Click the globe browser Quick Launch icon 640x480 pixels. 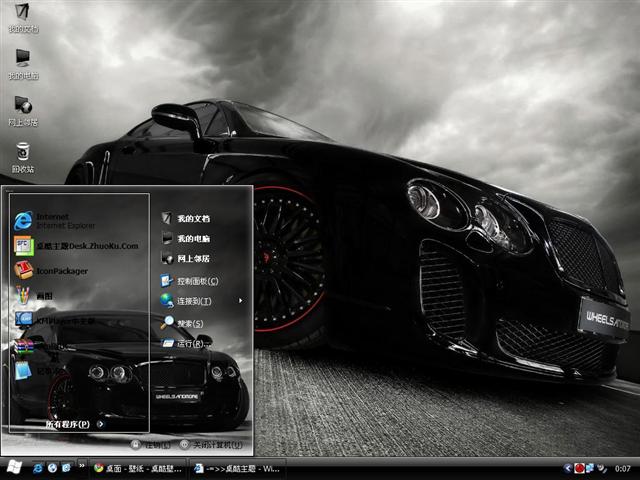52,468
